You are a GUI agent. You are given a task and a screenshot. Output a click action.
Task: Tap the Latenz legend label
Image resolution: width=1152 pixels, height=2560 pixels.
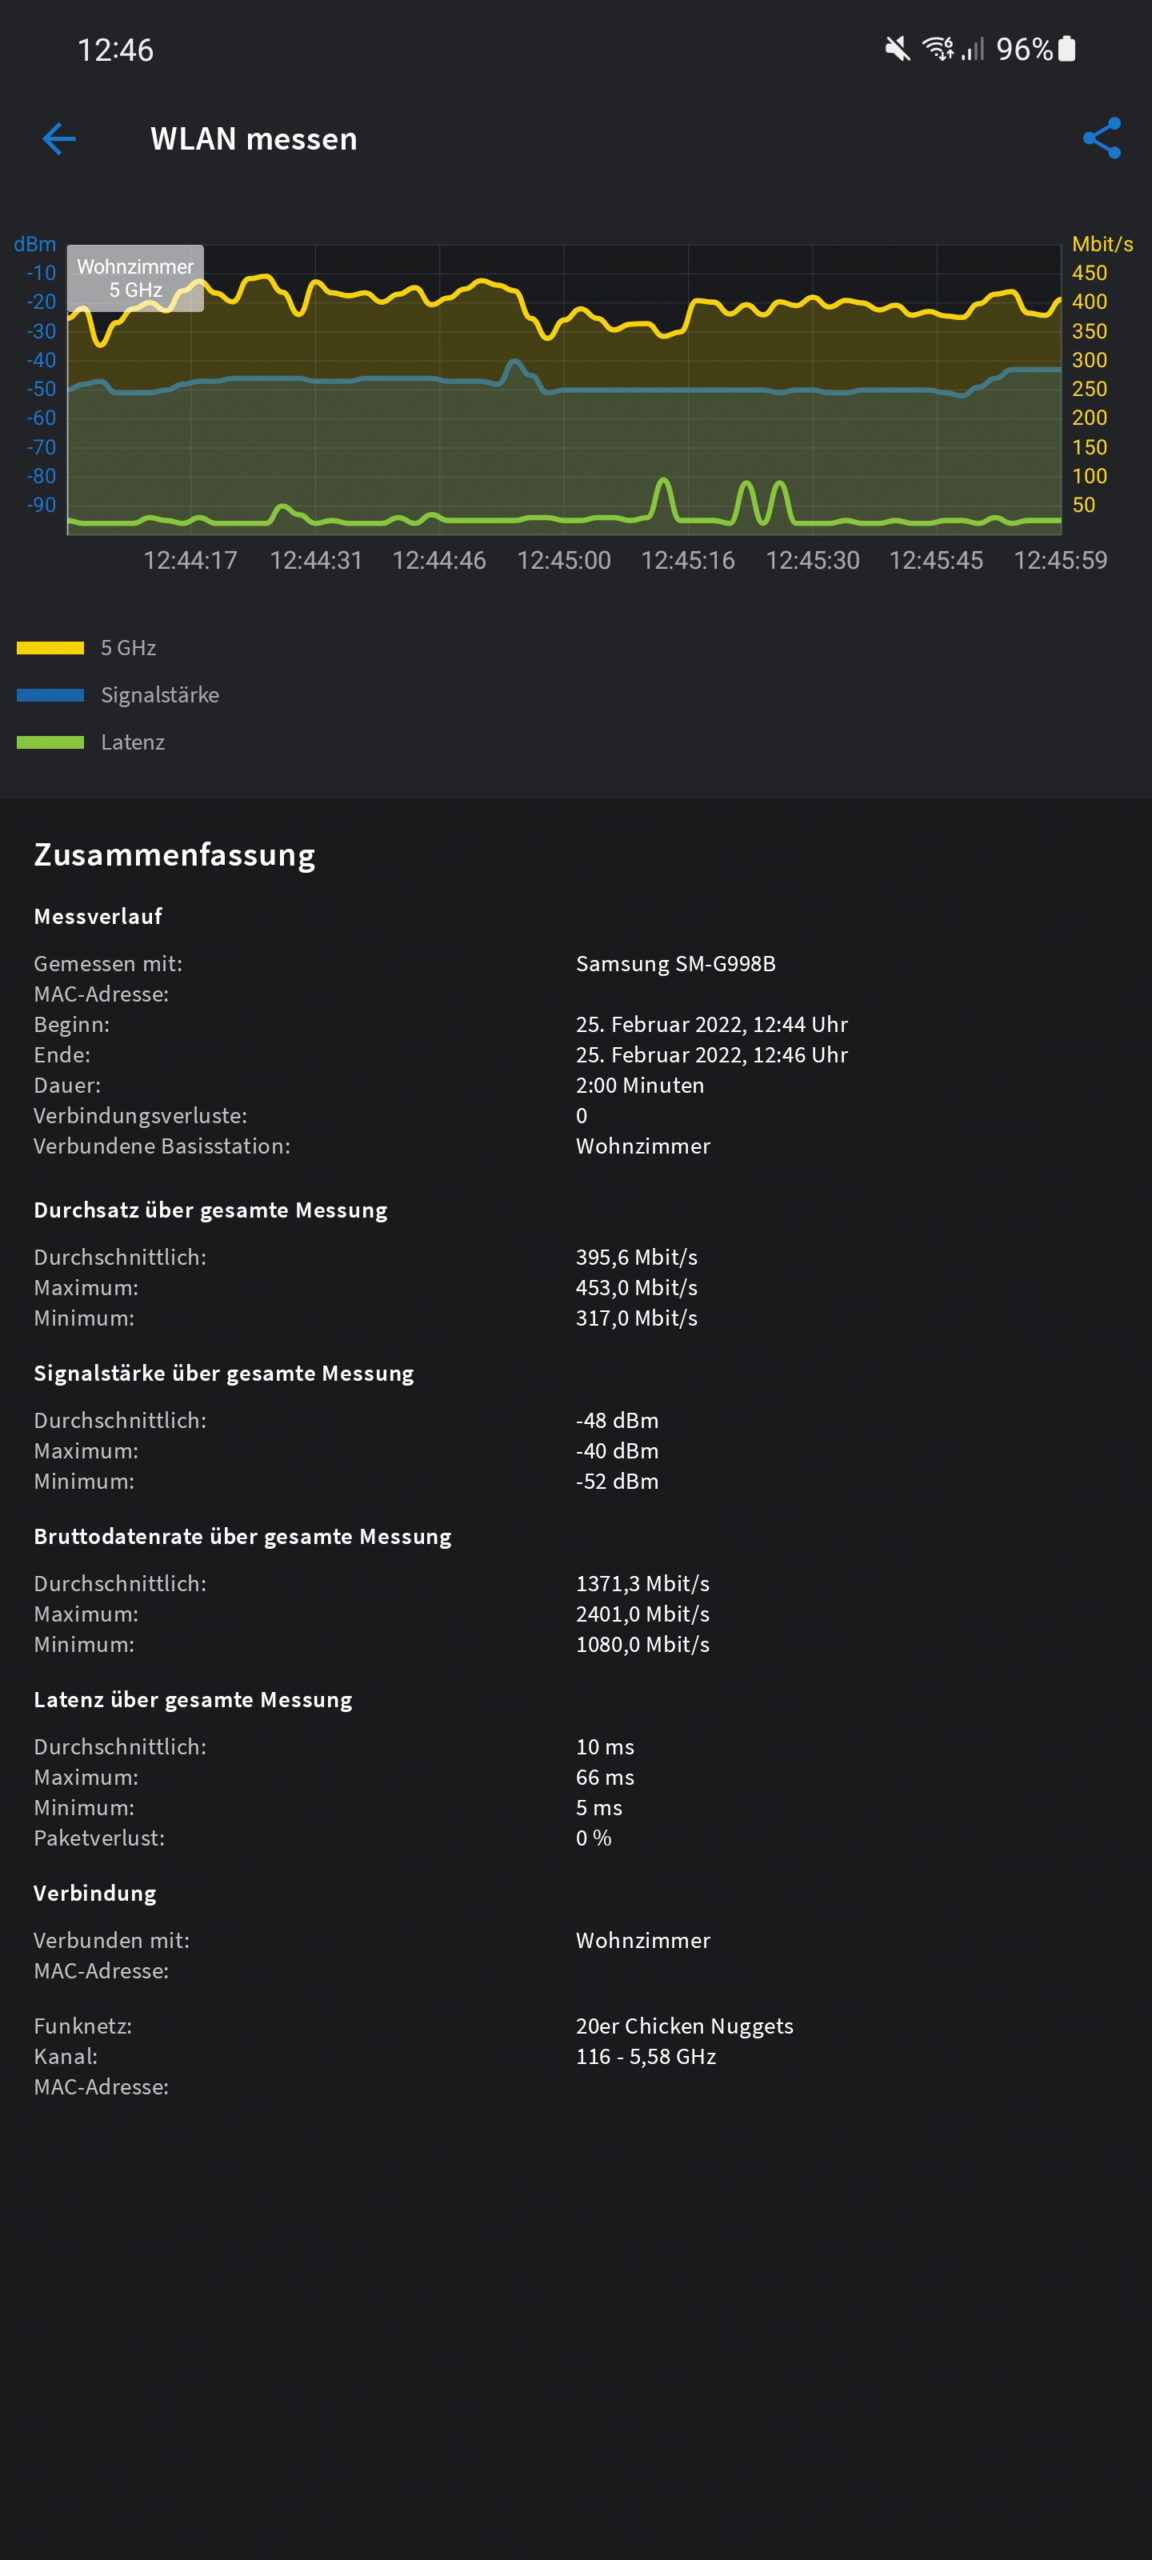[x=133, y=742]
